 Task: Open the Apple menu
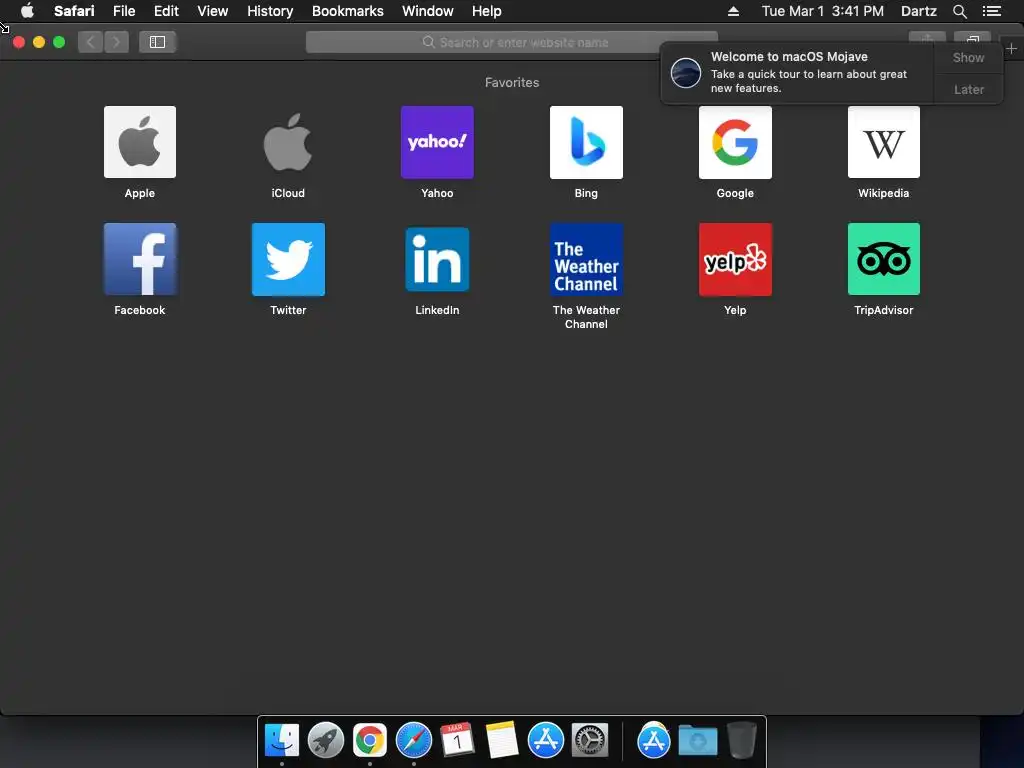[27, 11]
